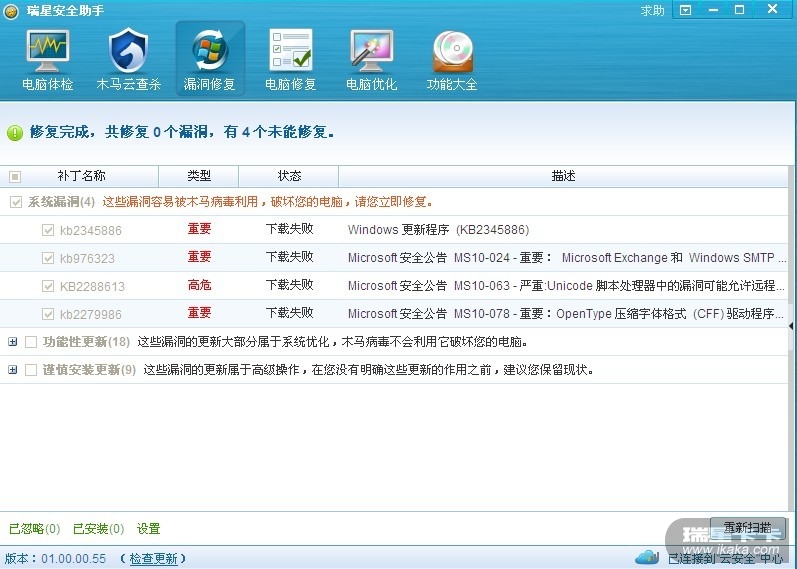Click the 补丁名称 column header

[81, 176]
